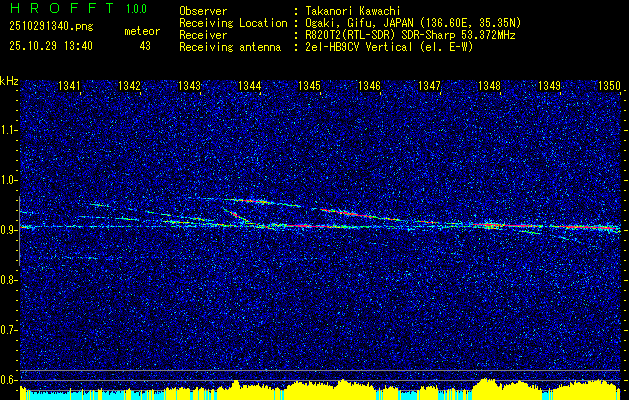Click the 1346 time marker
Screen dimensions: 629x400
coord(369,86)
